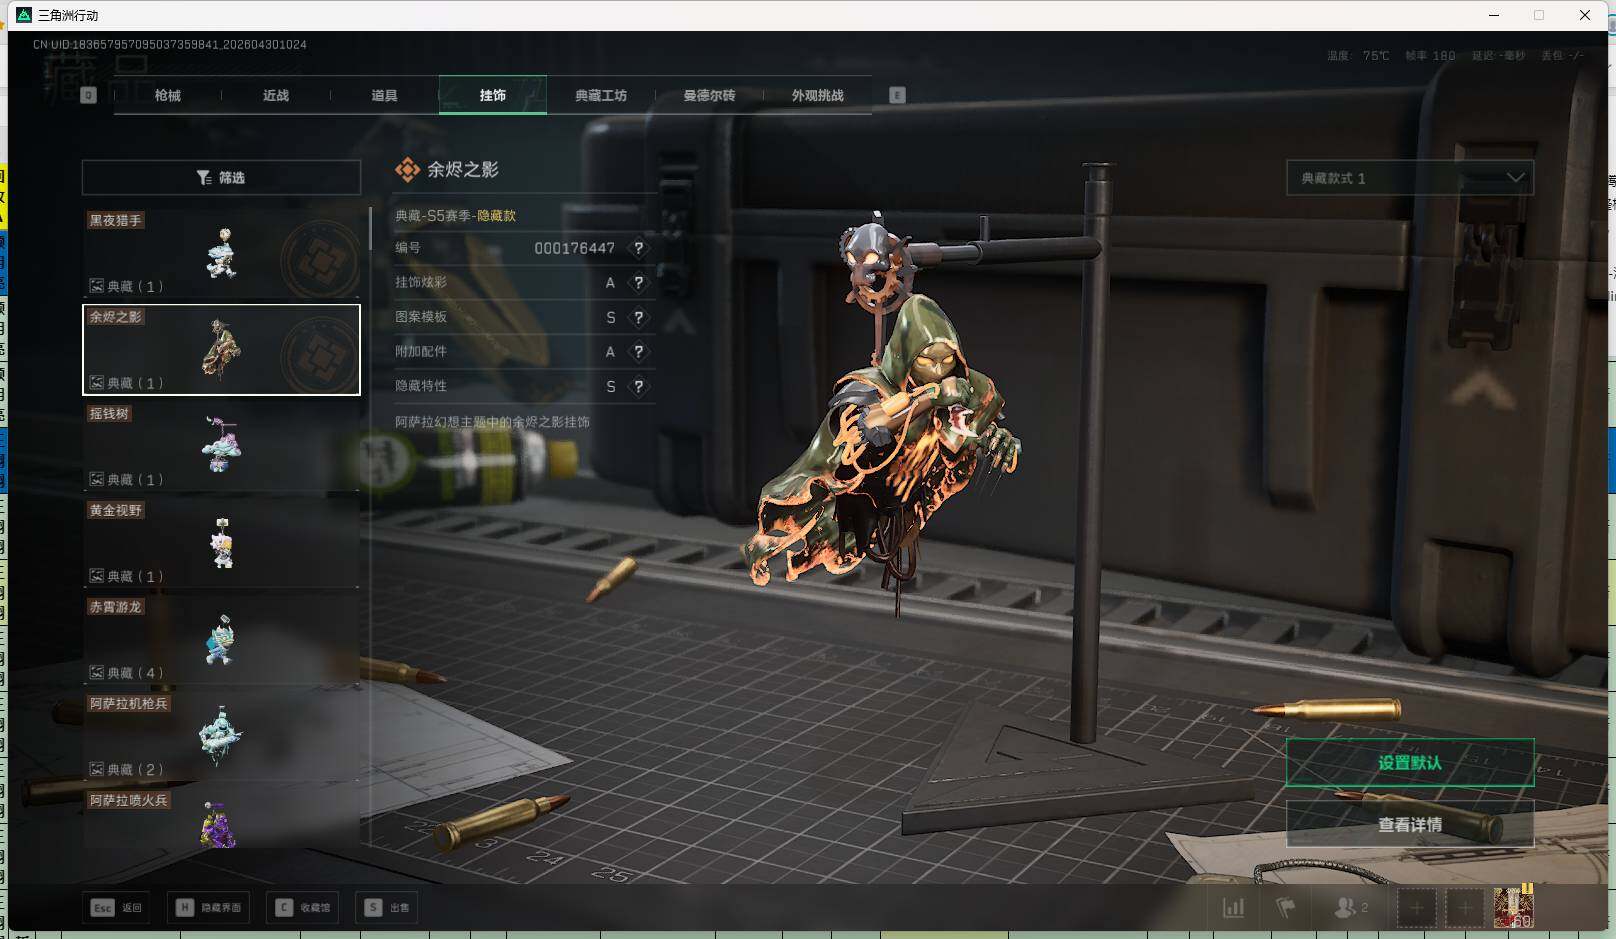Click the H 隐藏界面 button

[209, 907]
